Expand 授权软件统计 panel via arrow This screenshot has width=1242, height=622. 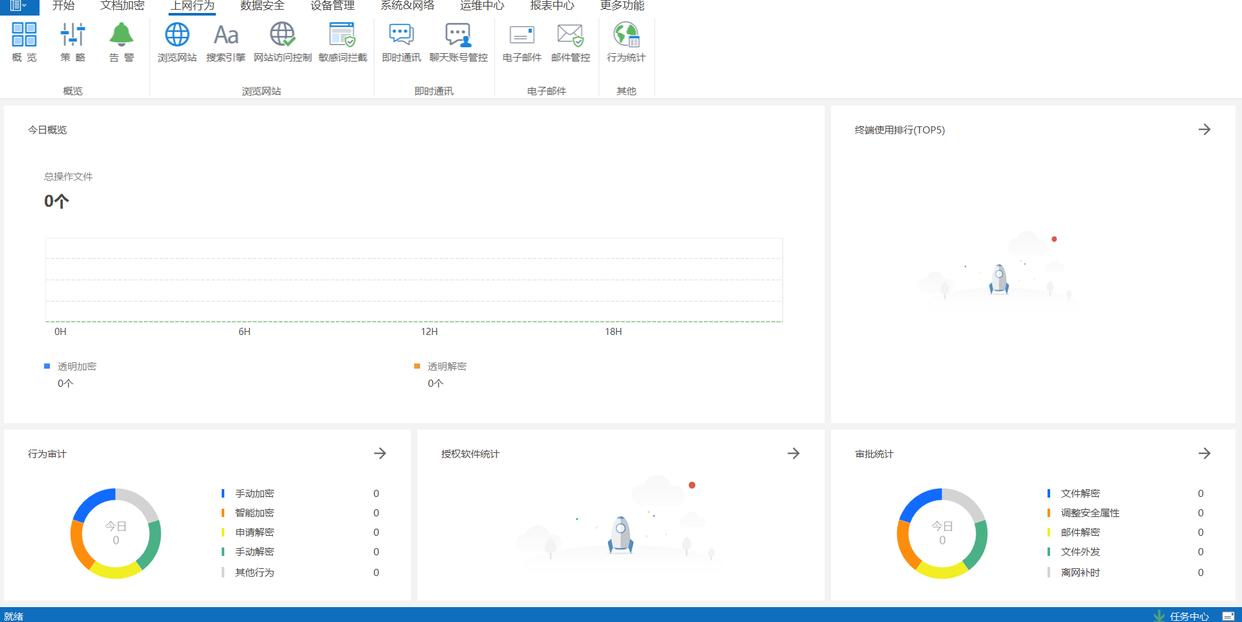(793, 454)
